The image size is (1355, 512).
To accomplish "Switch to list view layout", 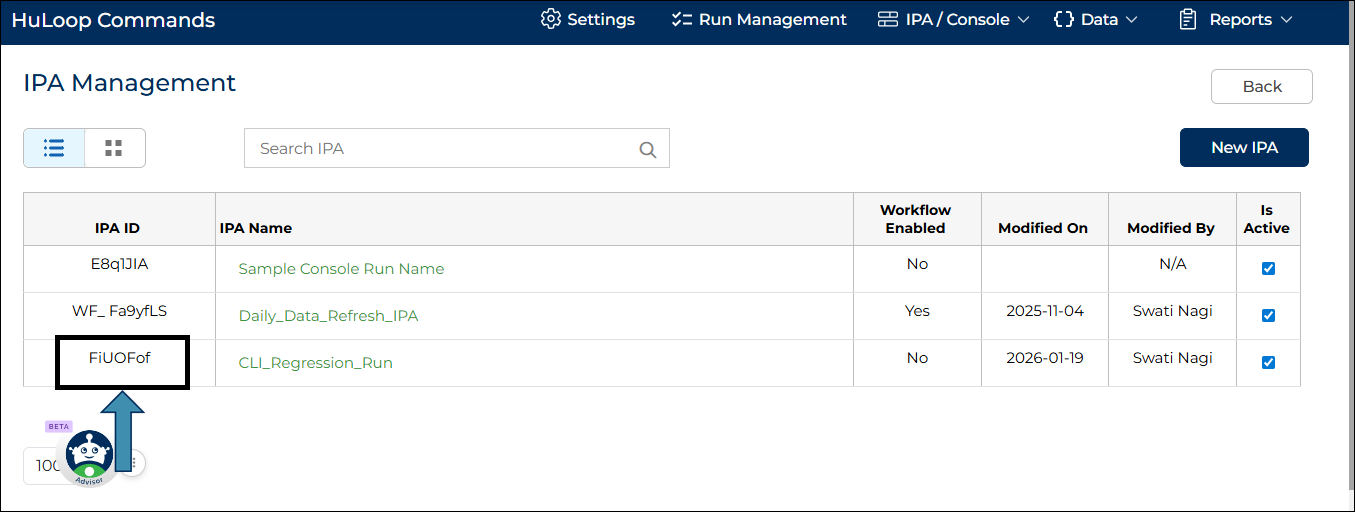I will point(54,148).
